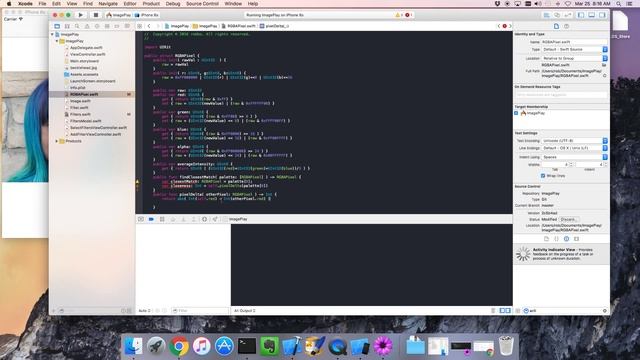Open the Auto variables scope dropdown
This screenshot has width=640, height=360.
[x=144, y=311]
